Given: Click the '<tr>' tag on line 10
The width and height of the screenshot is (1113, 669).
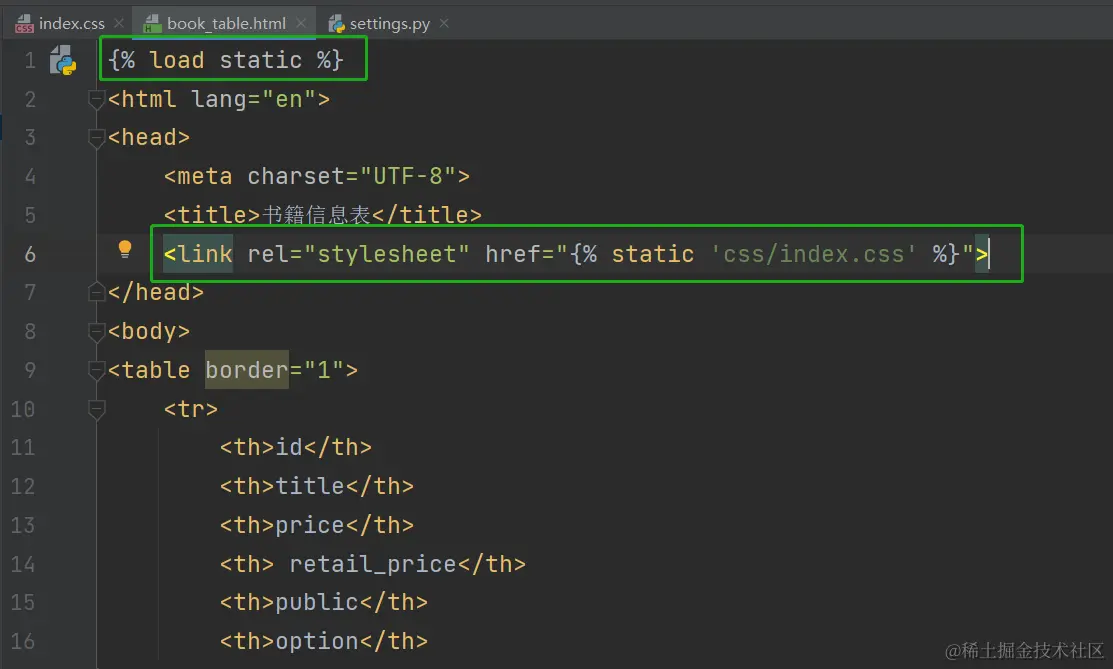Looking at the screenshot, I should click(191, 409).
